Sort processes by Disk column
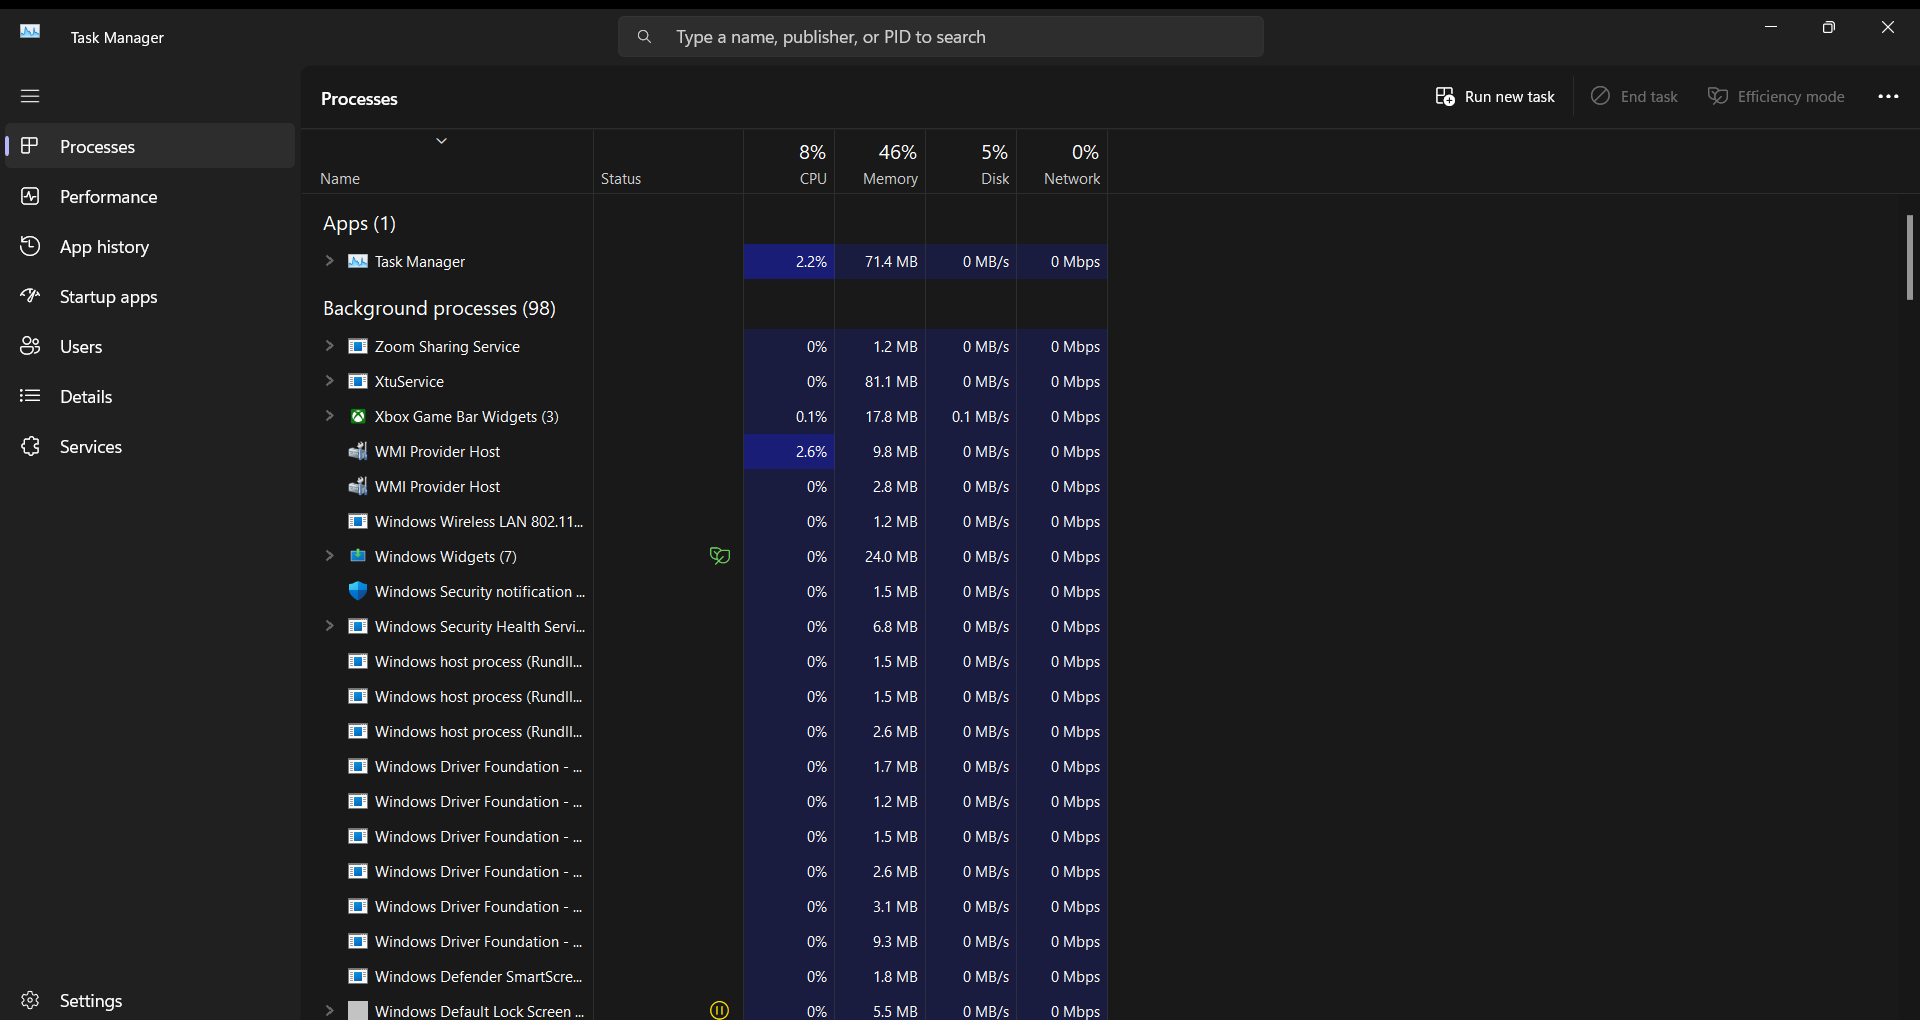Image resolution: width=1920 pixels, height=1020 pixels. [x=971, y=163]
